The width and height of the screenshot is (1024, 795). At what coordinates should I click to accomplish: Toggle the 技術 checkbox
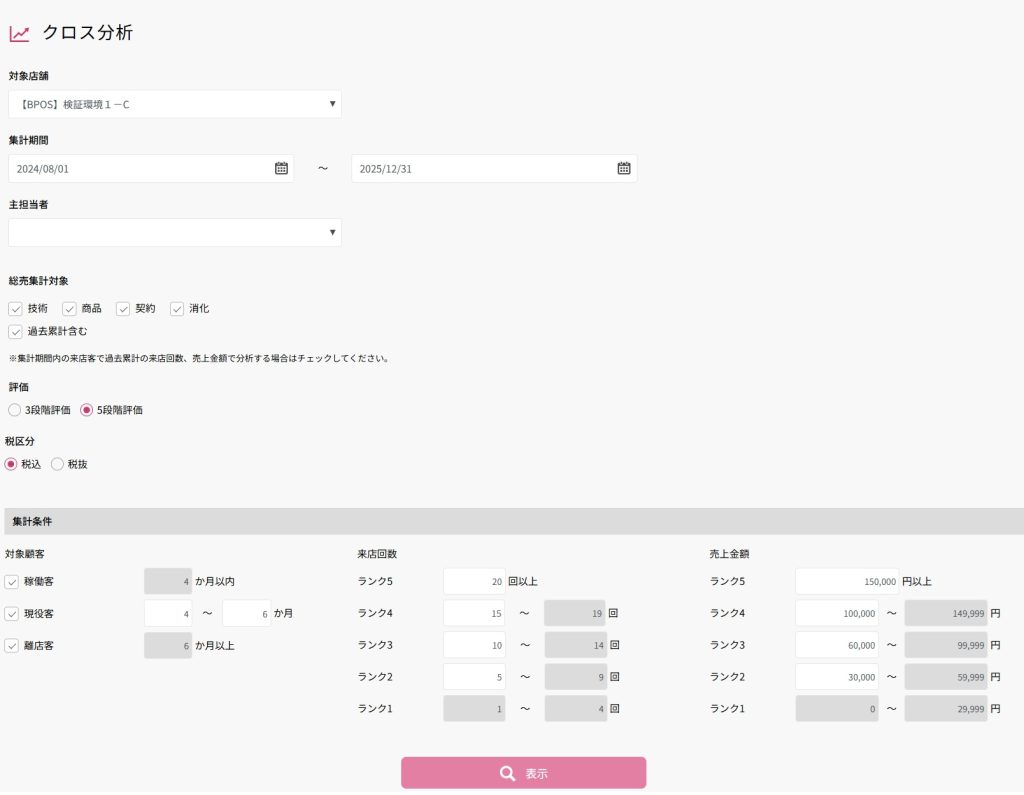point(16,309)
